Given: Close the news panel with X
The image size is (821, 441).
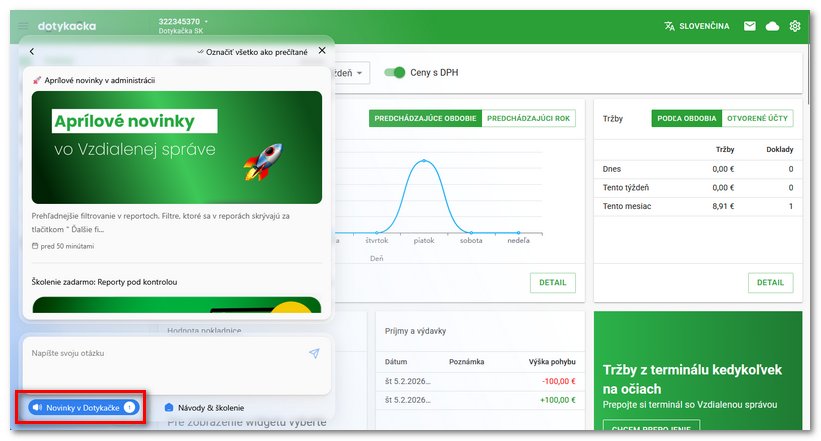Looking at the screenshot, I should point(321,50).
